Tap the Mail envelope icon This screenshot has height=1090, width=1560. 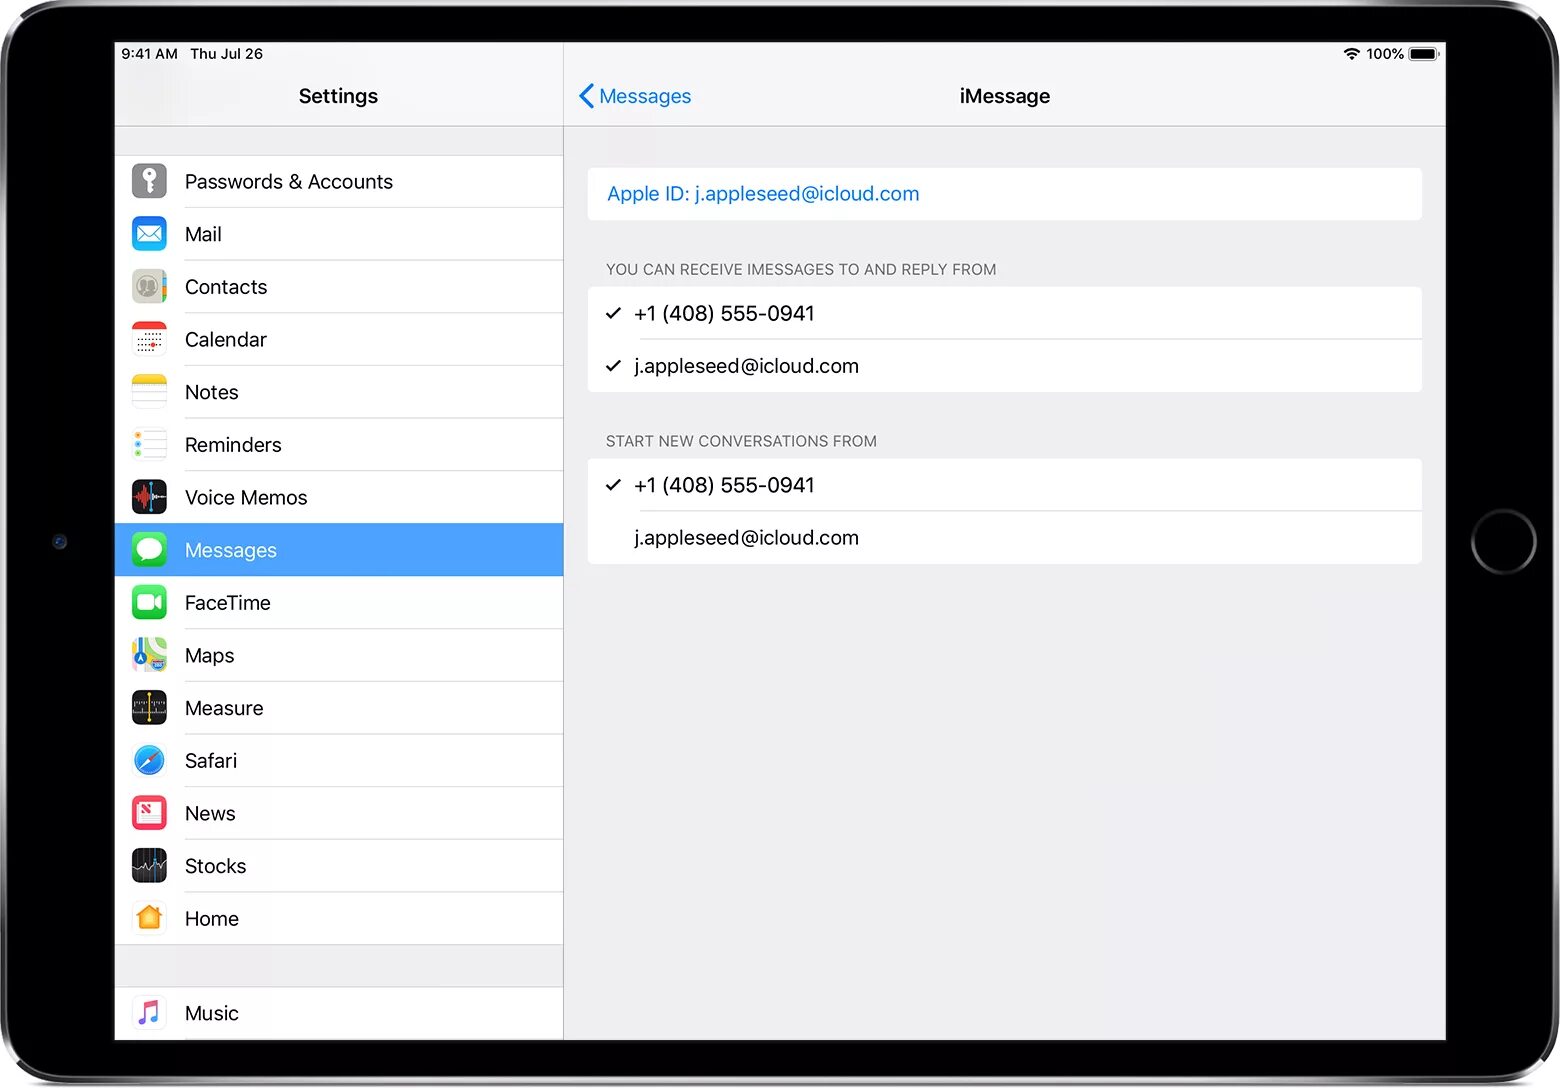pyautogui.click(x=149, y=234)
